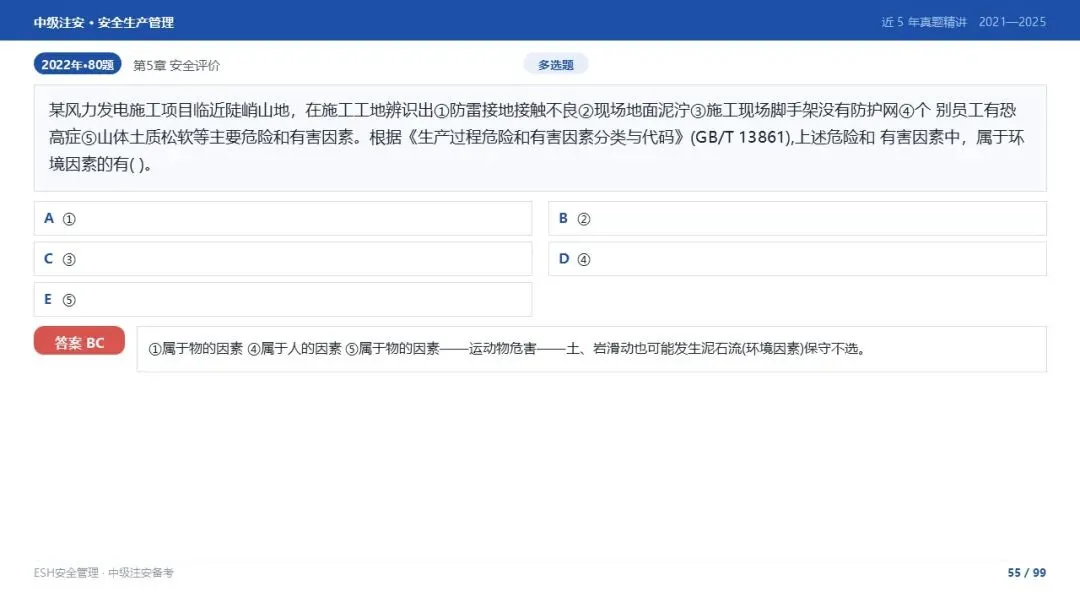This screenshot has width=1080, height=608.
Task: Click the header title 中级注安・安全生产管理
Action: pos(104,23)
